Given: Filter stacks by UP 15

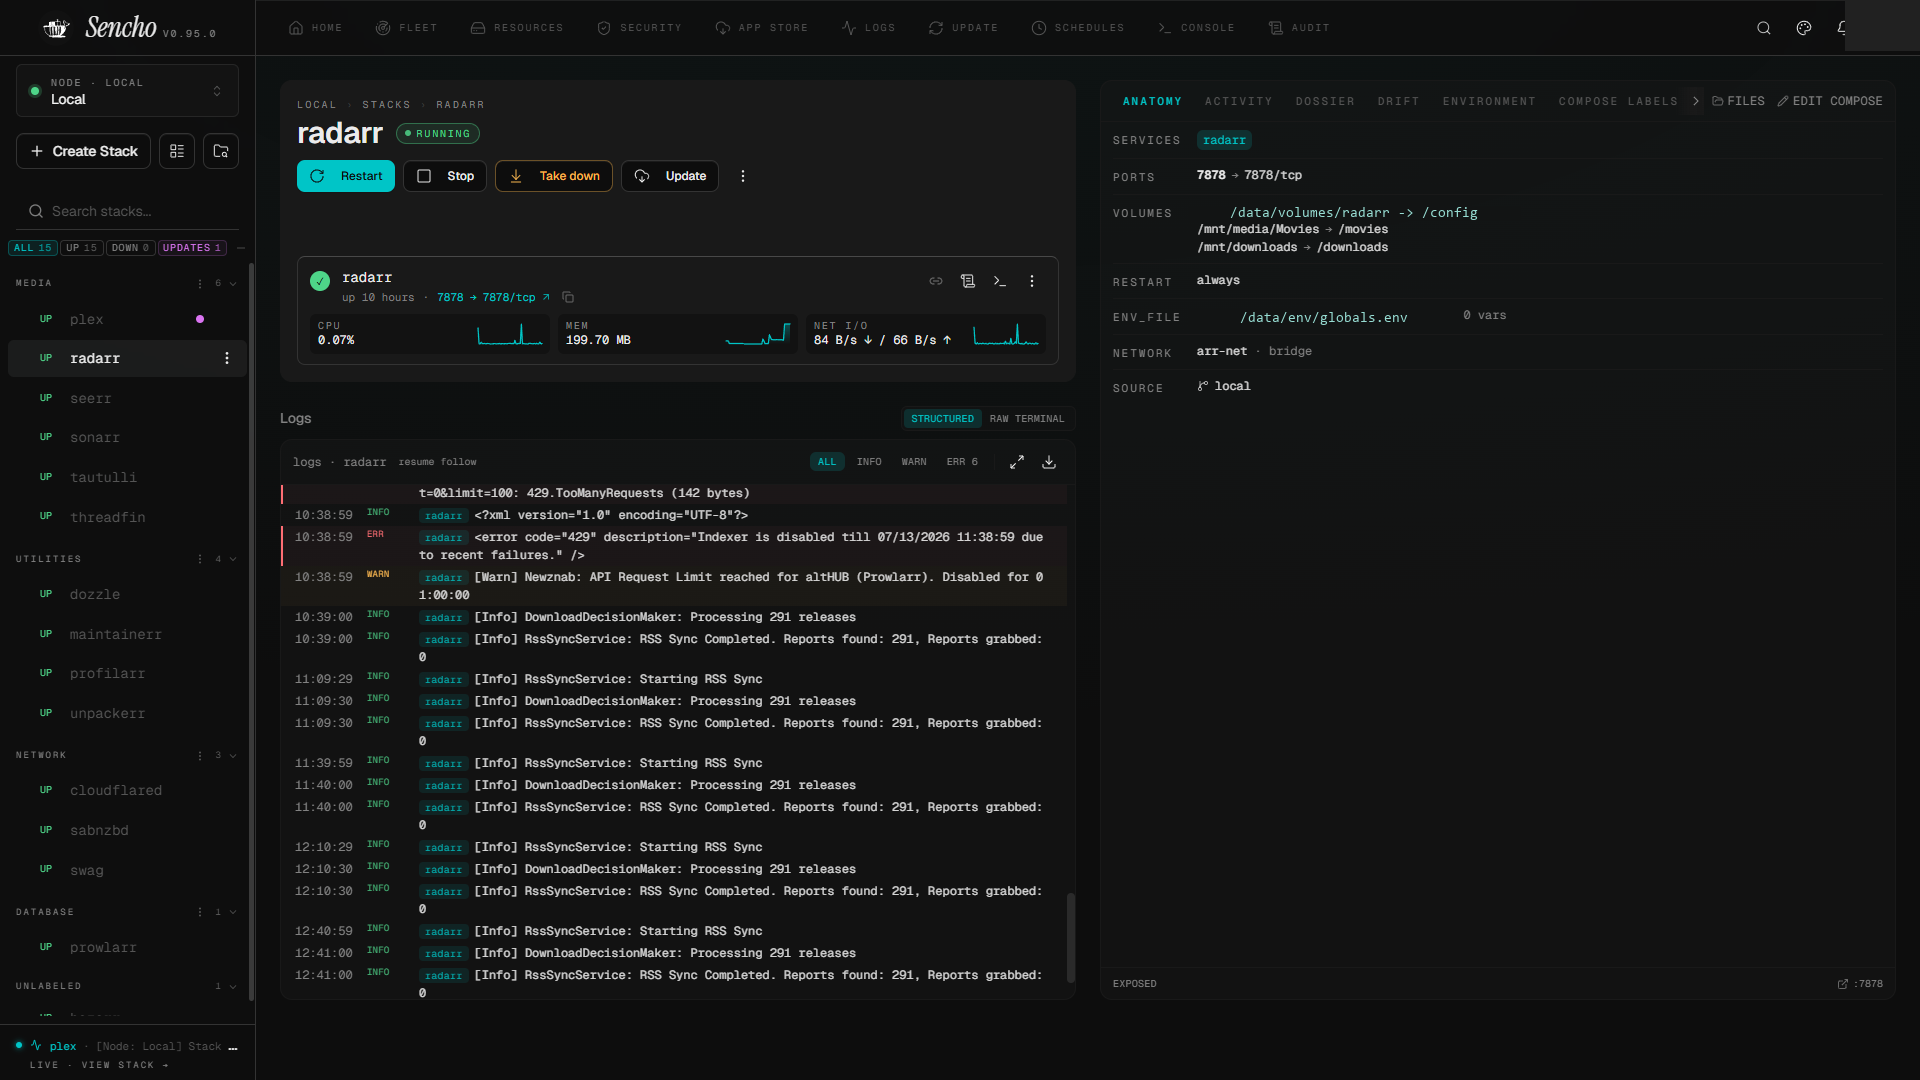Looking at the screenshot, I should (82, 248).
